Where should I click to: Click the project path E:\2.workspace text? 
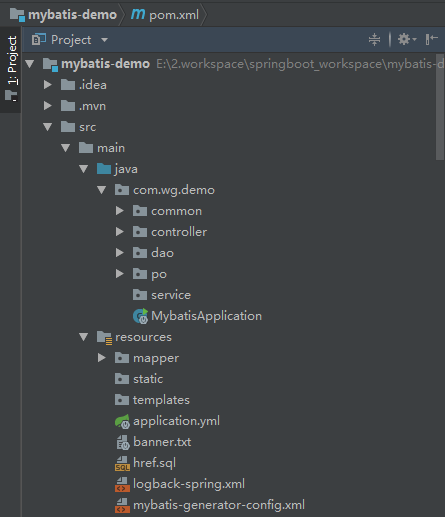point(300,64)
